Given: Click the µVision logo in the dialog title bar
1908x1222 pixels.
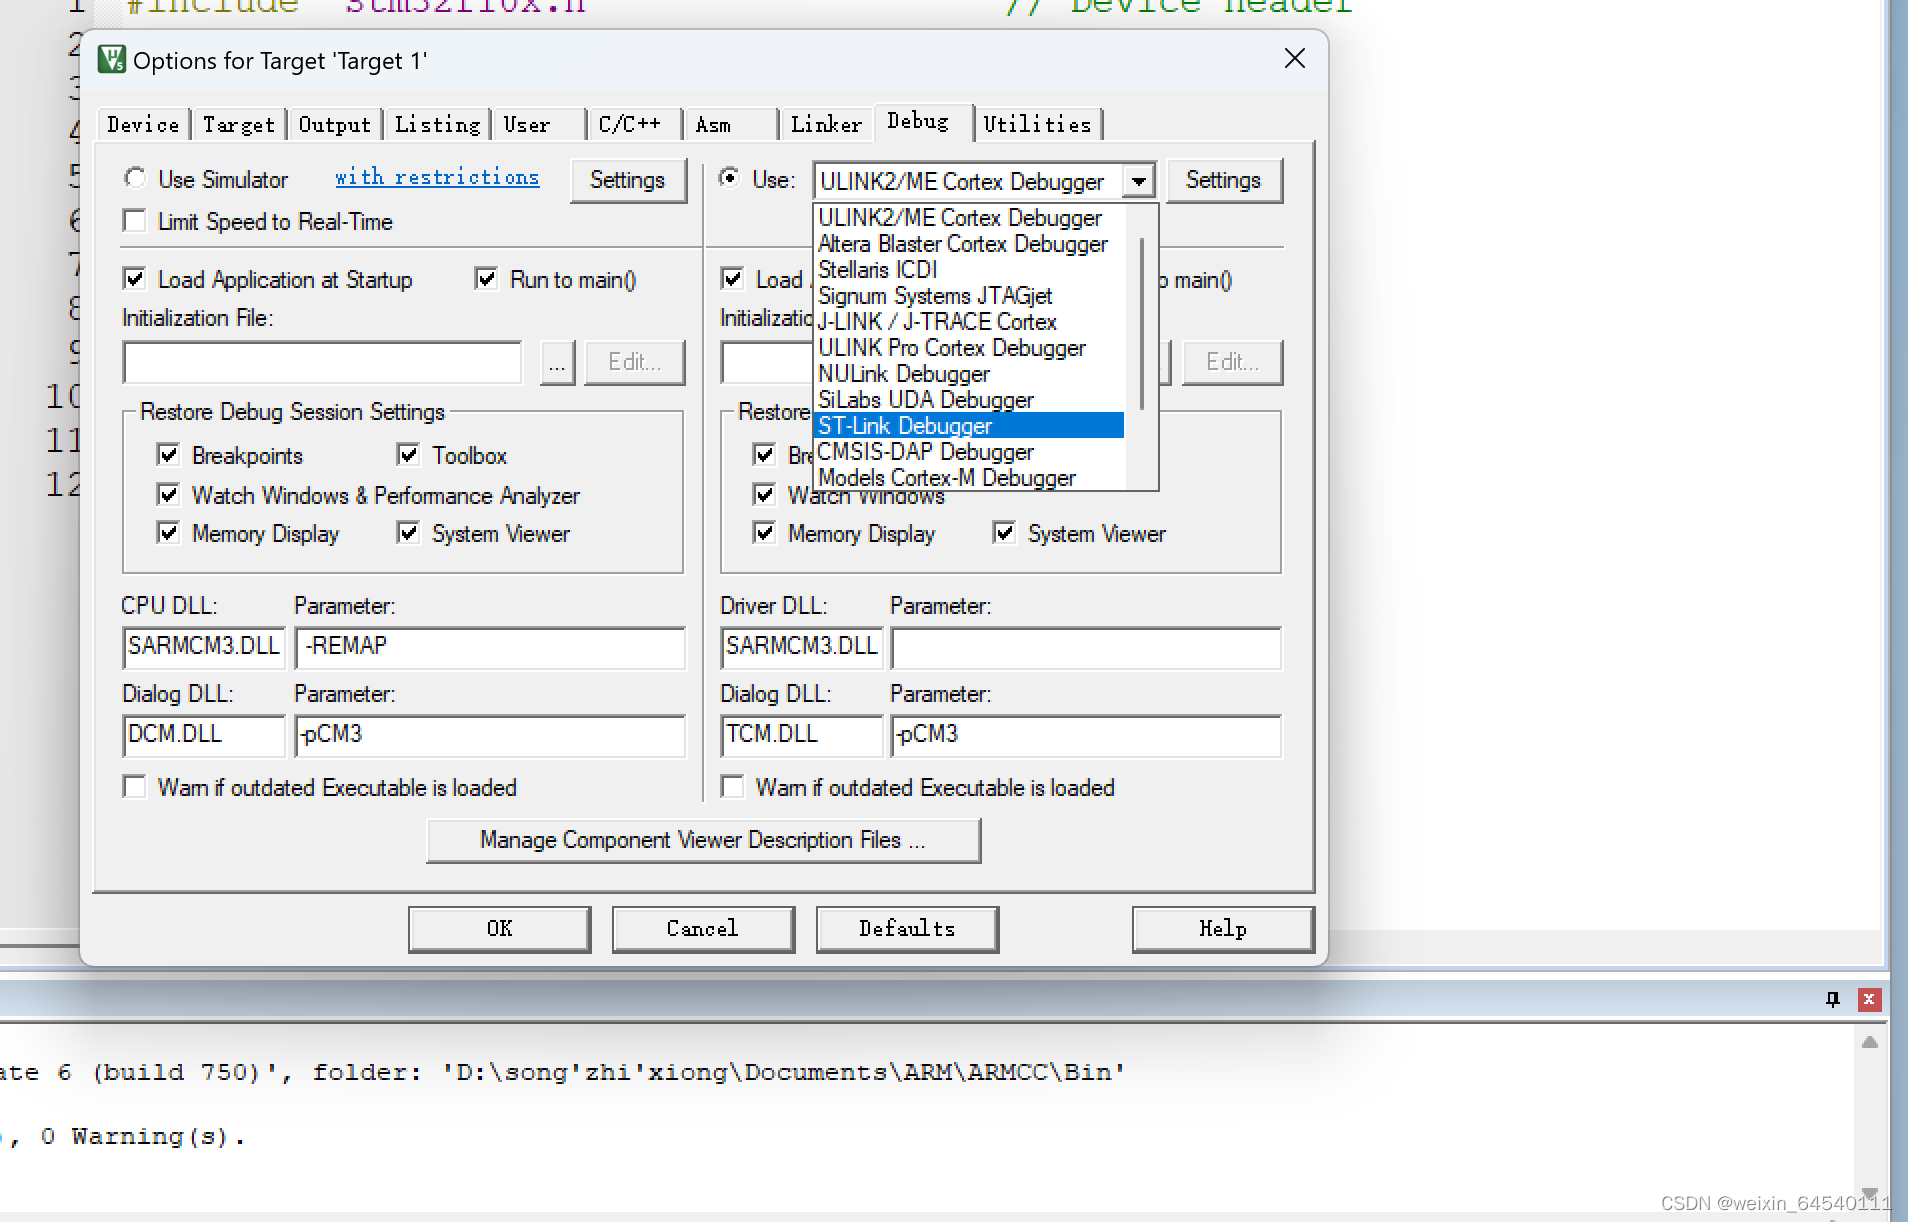Looking at the screenshot, I should pos(112,59).
